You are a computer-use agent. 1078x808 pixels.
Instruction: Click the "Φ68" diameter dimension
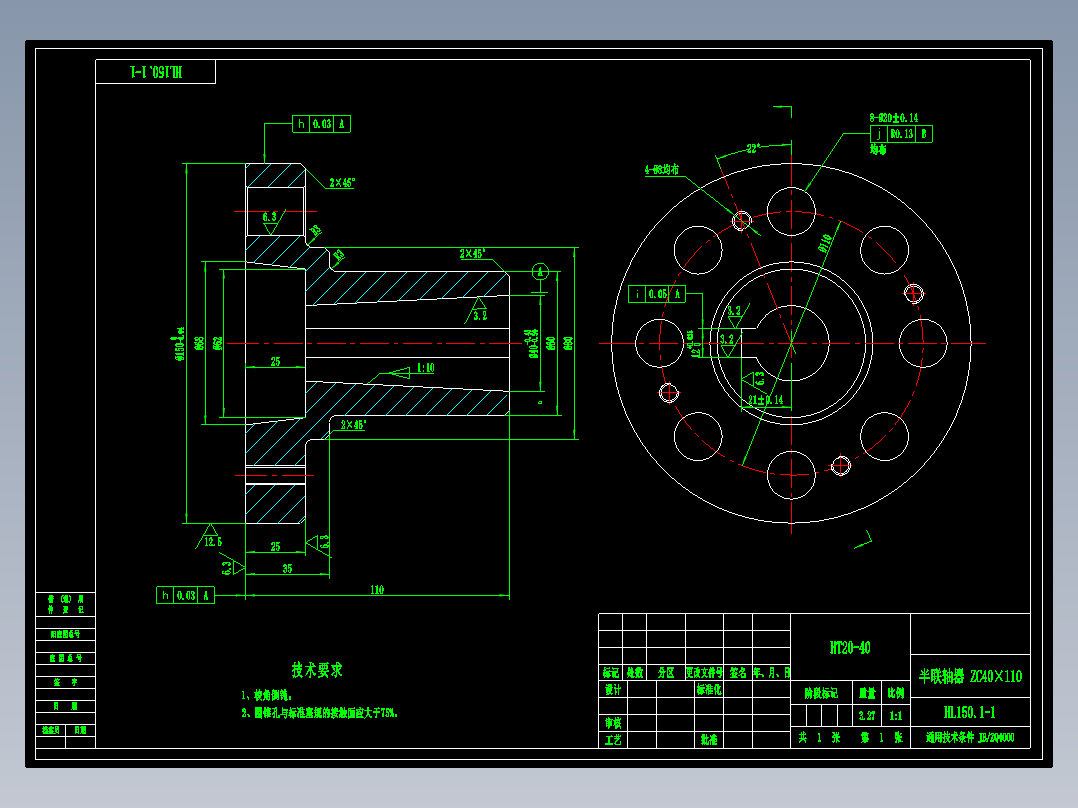click(x=199, y=343)
